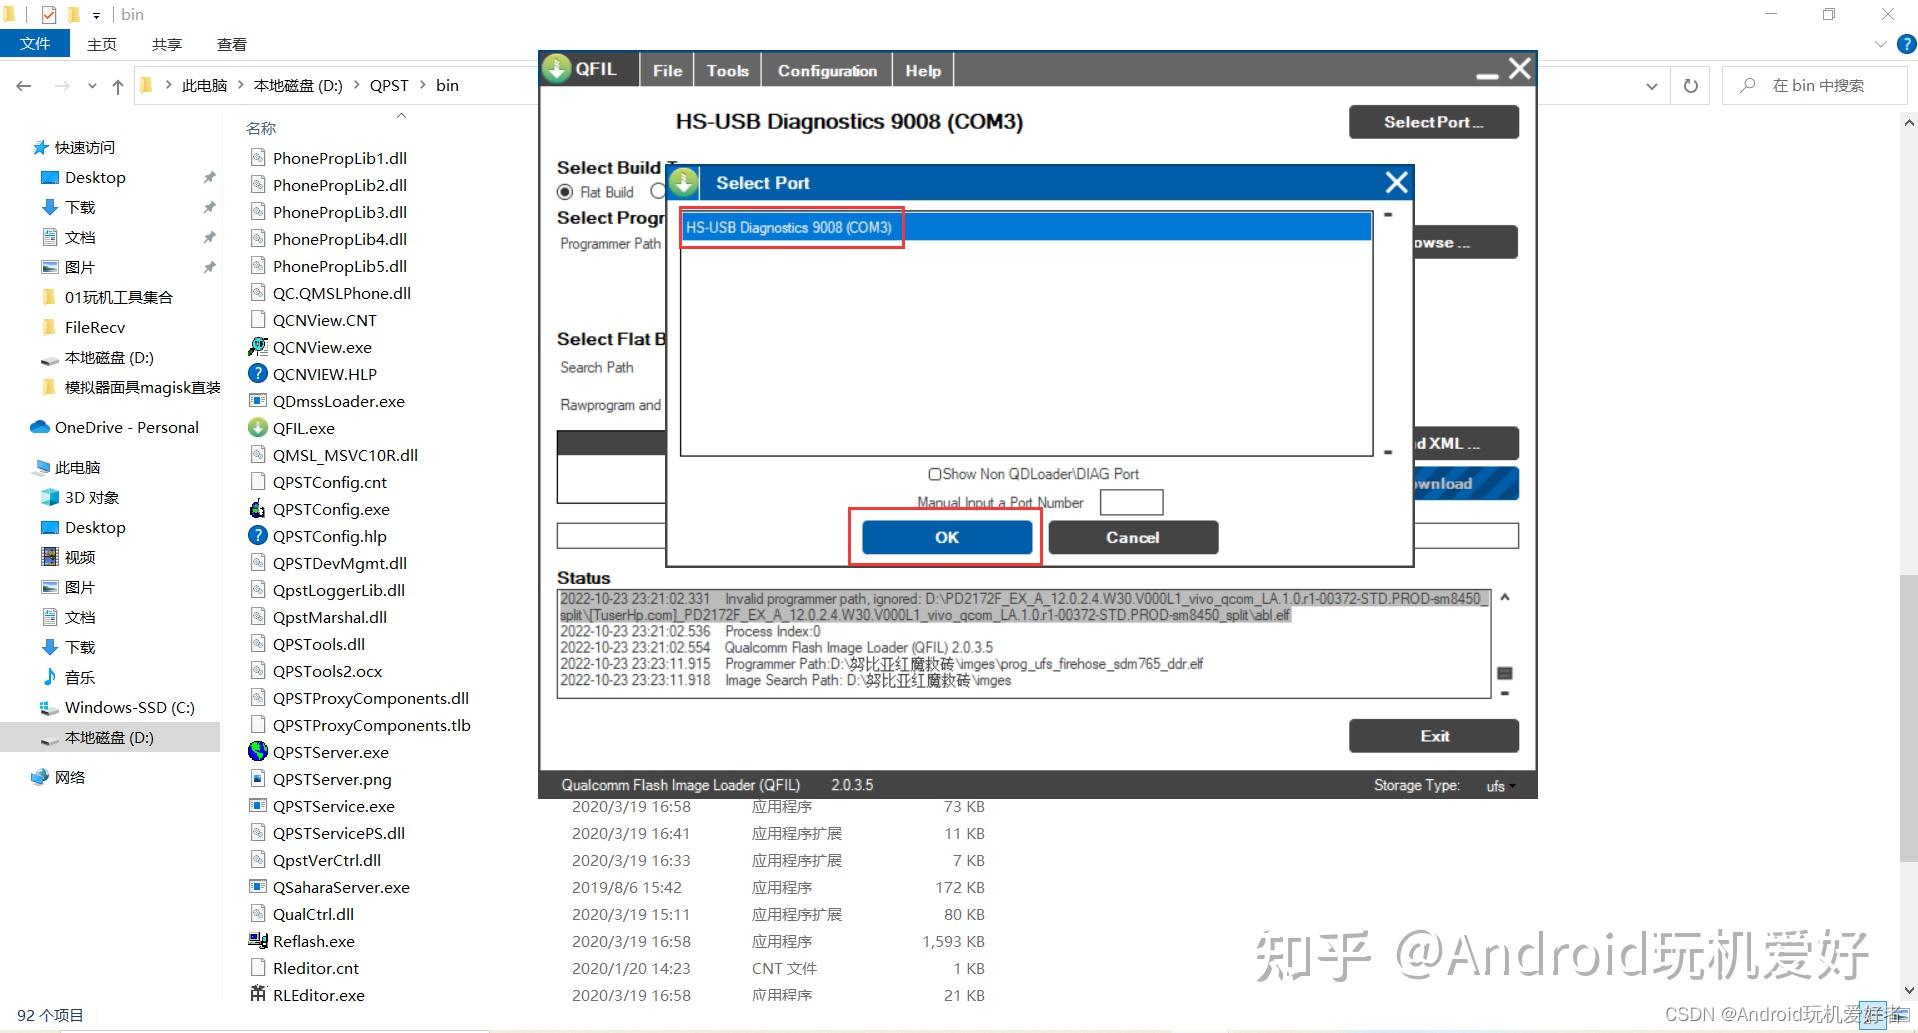The height and width of the screenshot is (1033, 1918).
Task: Open the QFIL Tools menu
Action: coord(727,71)
